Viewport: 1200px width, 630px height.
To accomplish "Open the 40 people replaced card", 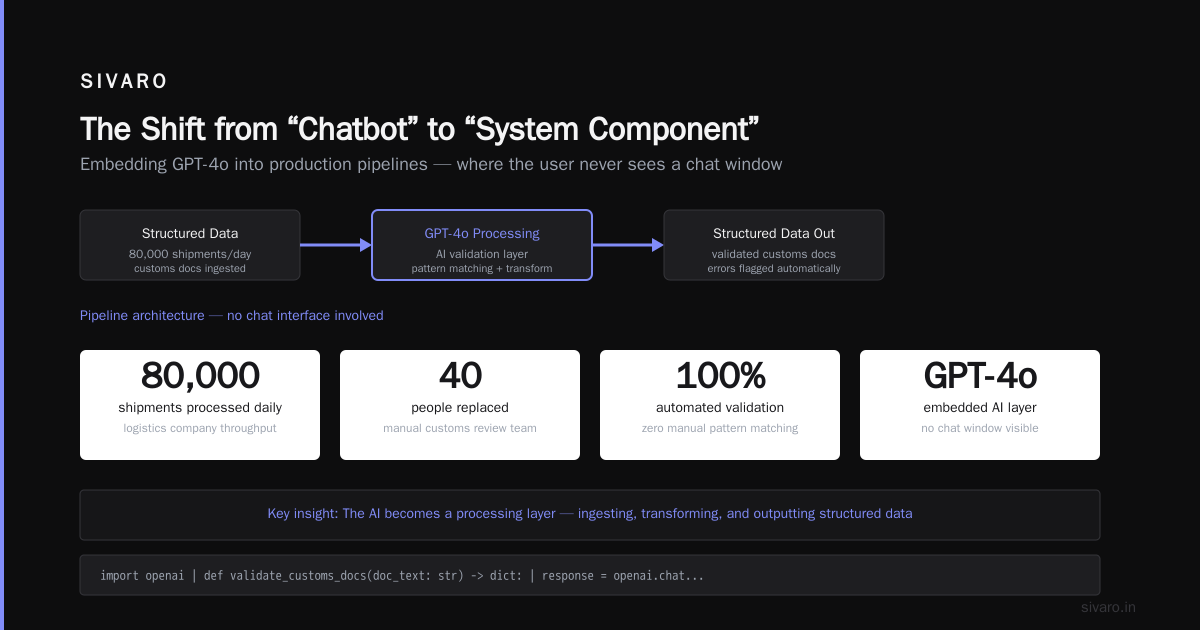I will 460,405.
